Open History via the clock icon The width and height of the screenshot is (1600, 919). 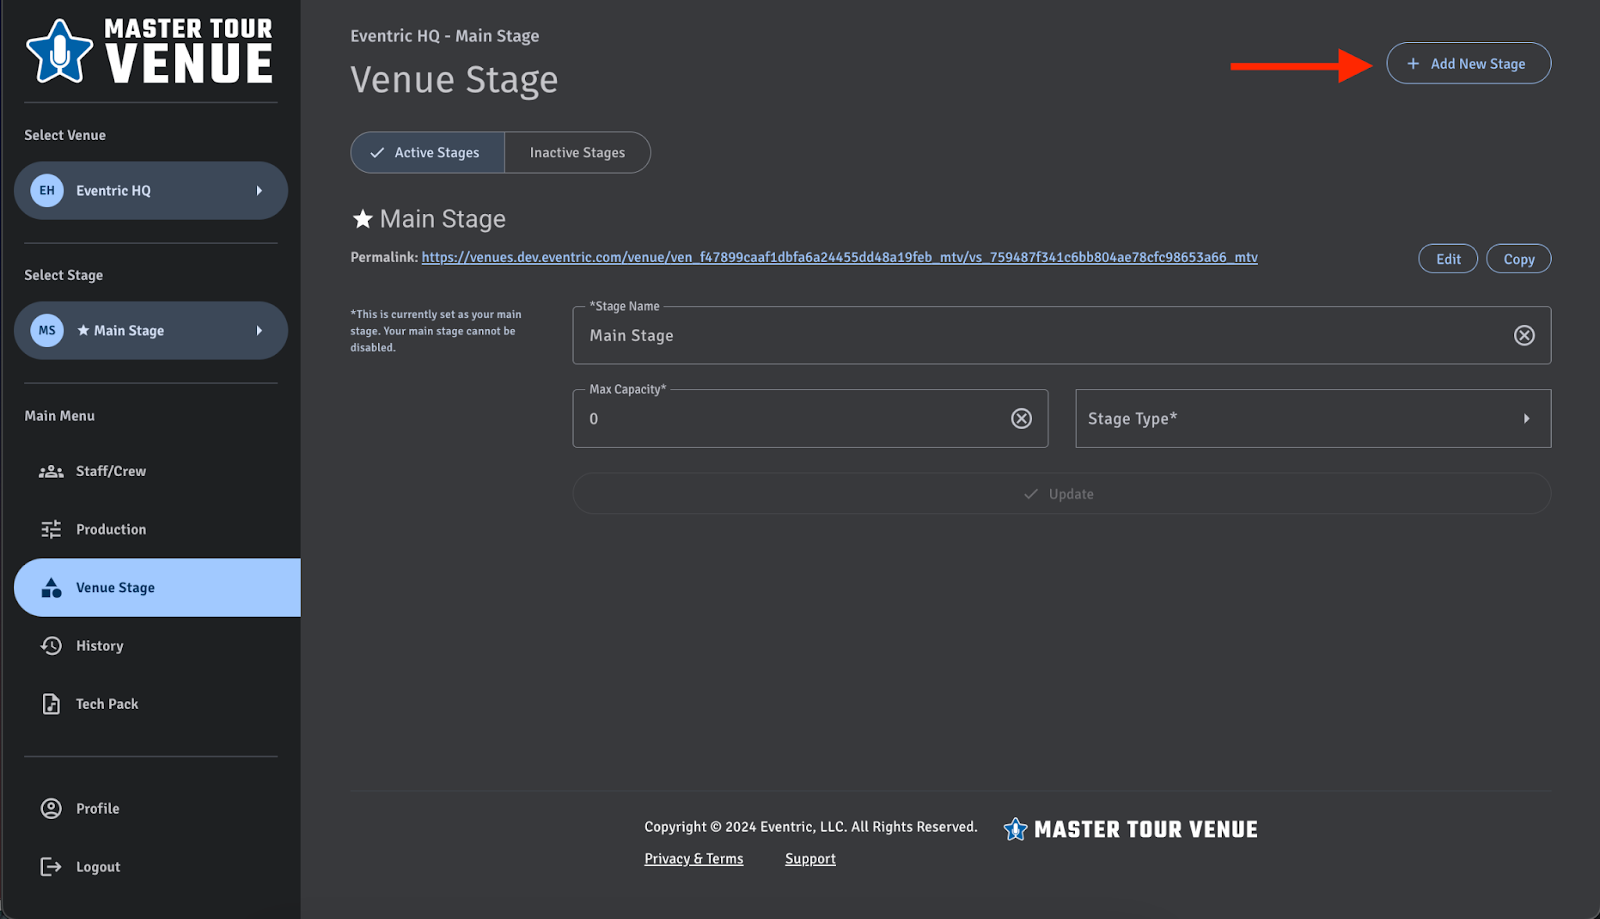(x=50, y=645)
